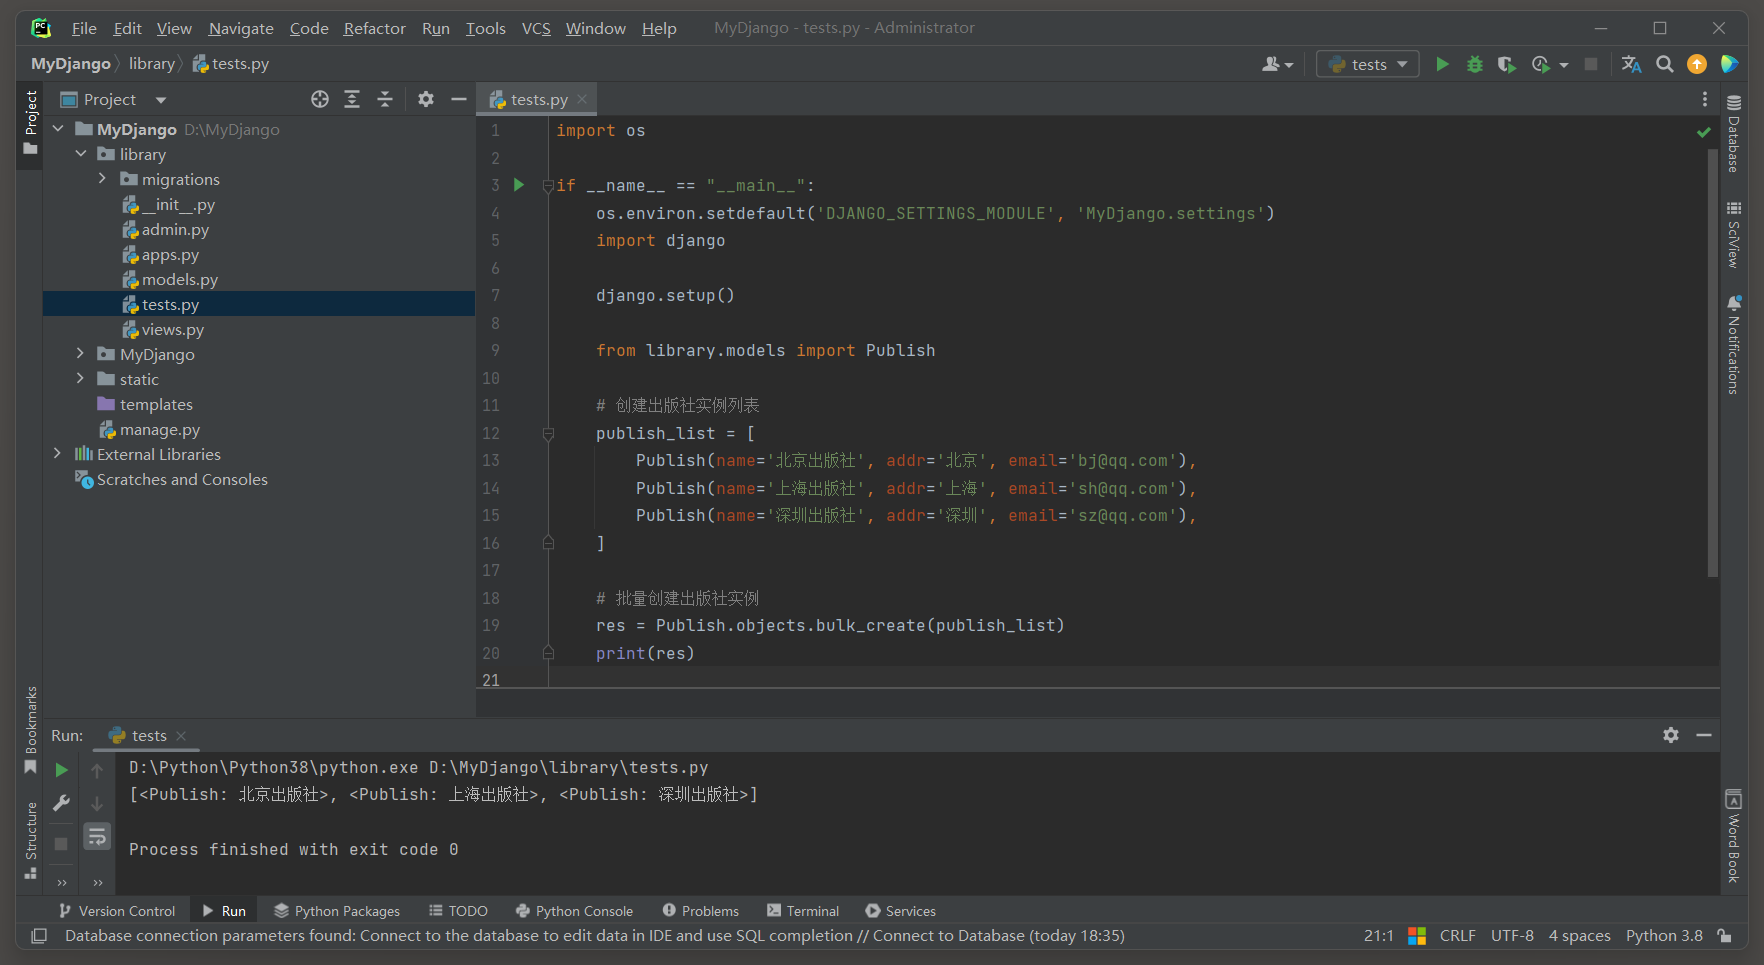Collapse the MyDjango root folder

pyautogui.click(x=58, y=129)
